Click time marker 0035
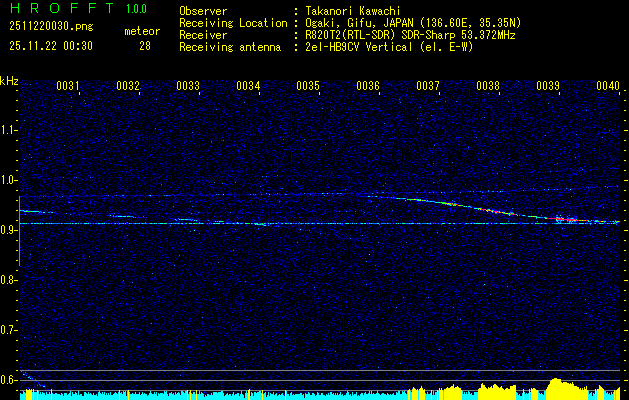This screenshot has width=629, height=400. click(308, 86)
